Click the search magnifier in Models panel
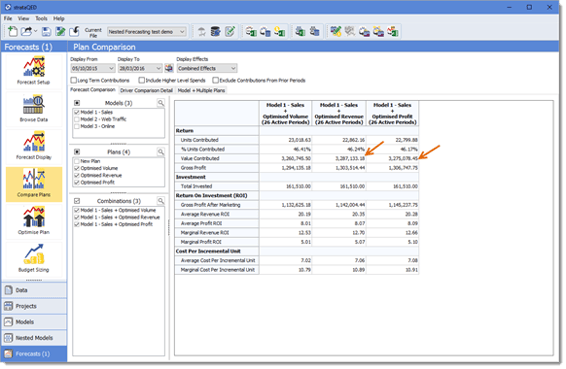 coord(161,103)
